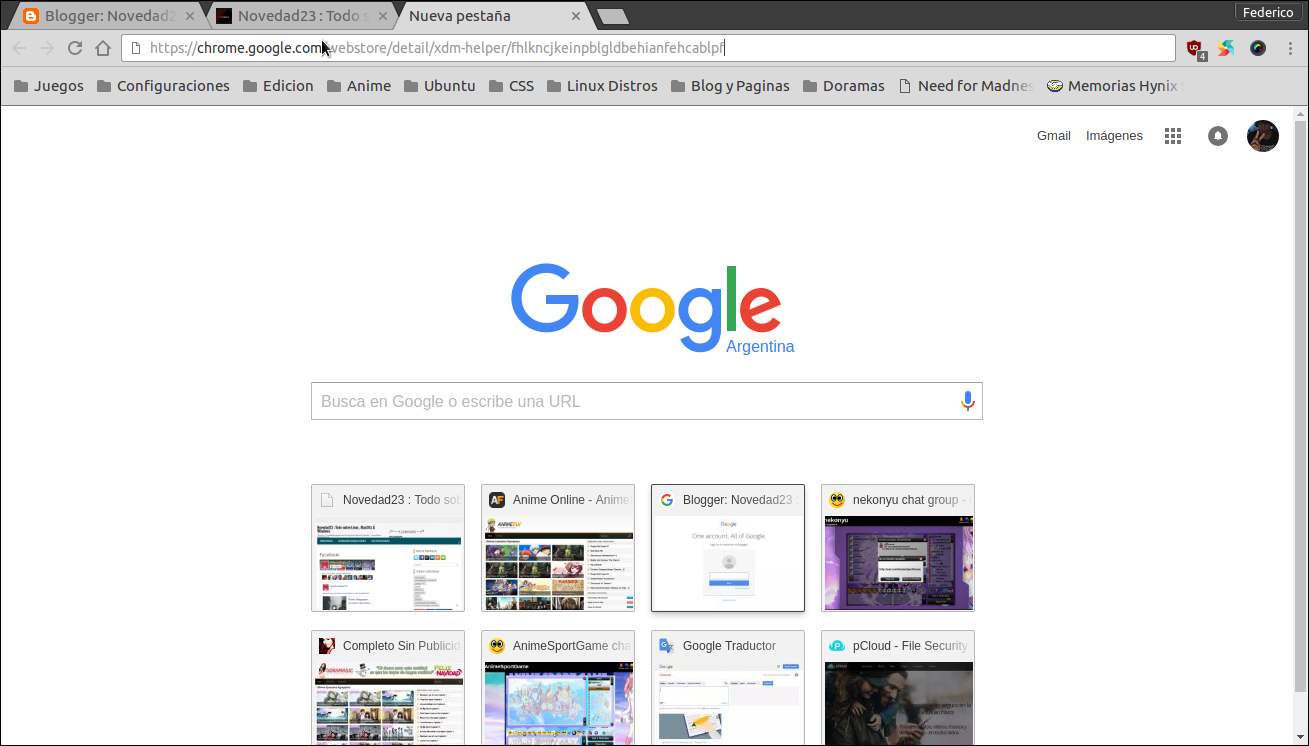Click the browser back arrow

pos(19,48)
